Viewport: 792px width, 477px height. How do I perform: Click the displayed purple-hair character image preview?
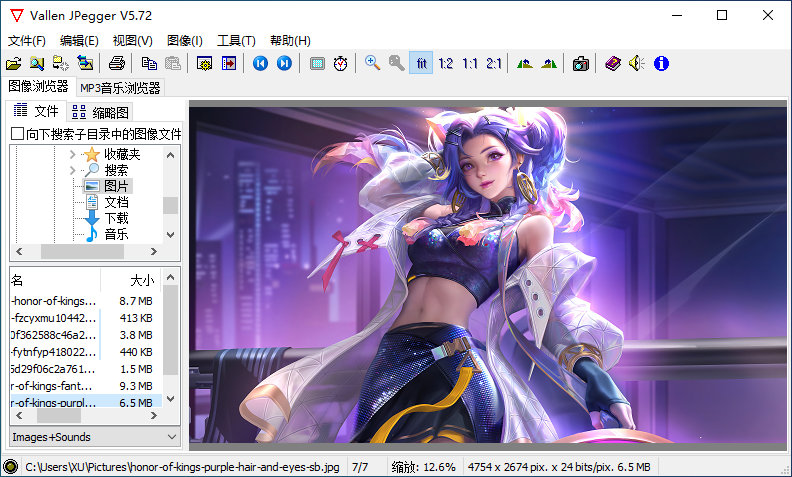coord(488,274)
